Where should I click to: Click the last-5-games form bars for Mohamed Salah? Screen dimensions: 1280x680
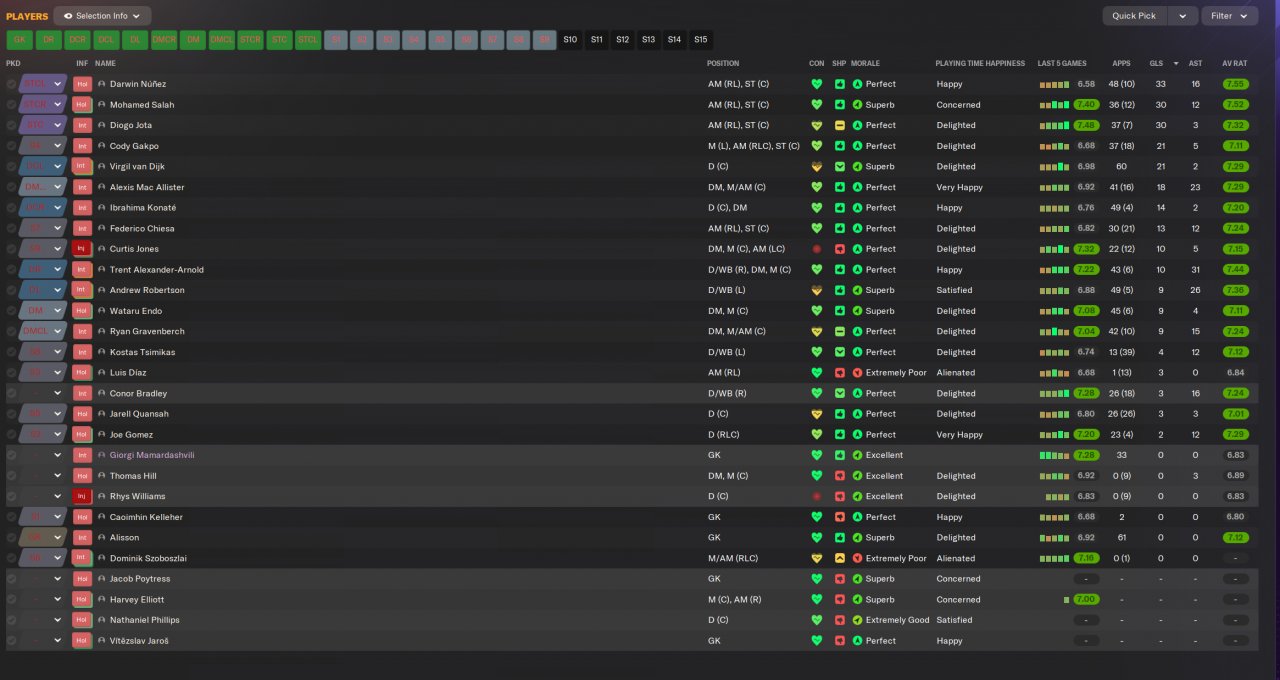[x=1054, y=105]
